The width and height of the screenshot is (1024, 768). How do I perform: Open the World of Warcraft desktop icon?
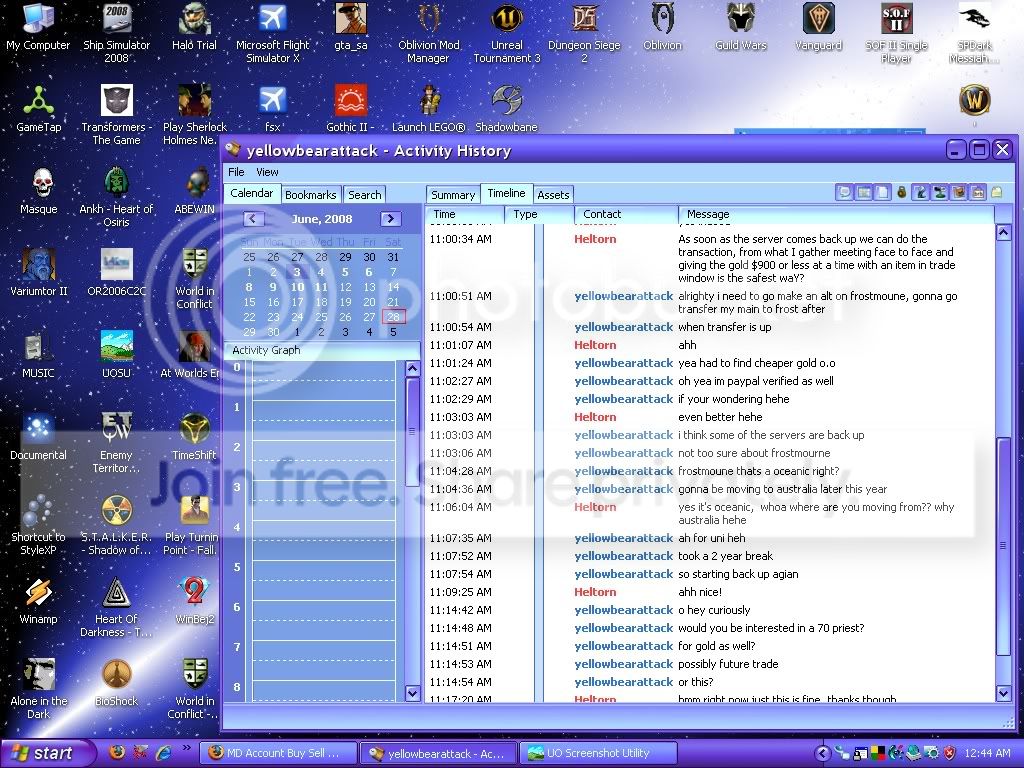tap(974, 101)
